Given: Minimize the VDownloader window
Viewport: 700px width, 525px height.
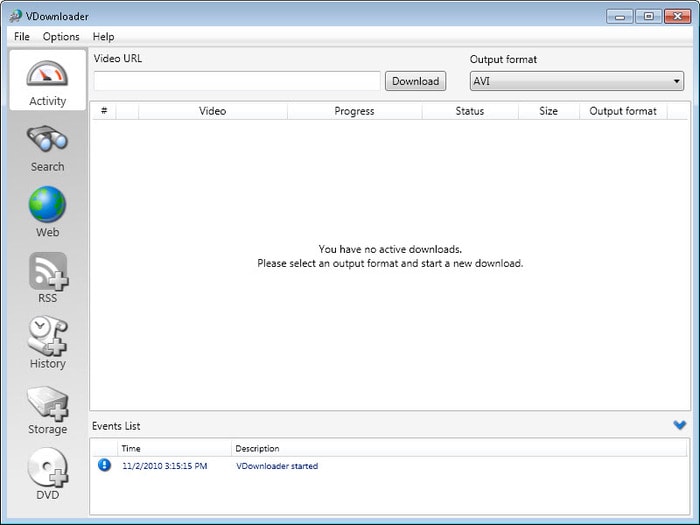Looking at the screenshot, I should [x=620, y=17].
